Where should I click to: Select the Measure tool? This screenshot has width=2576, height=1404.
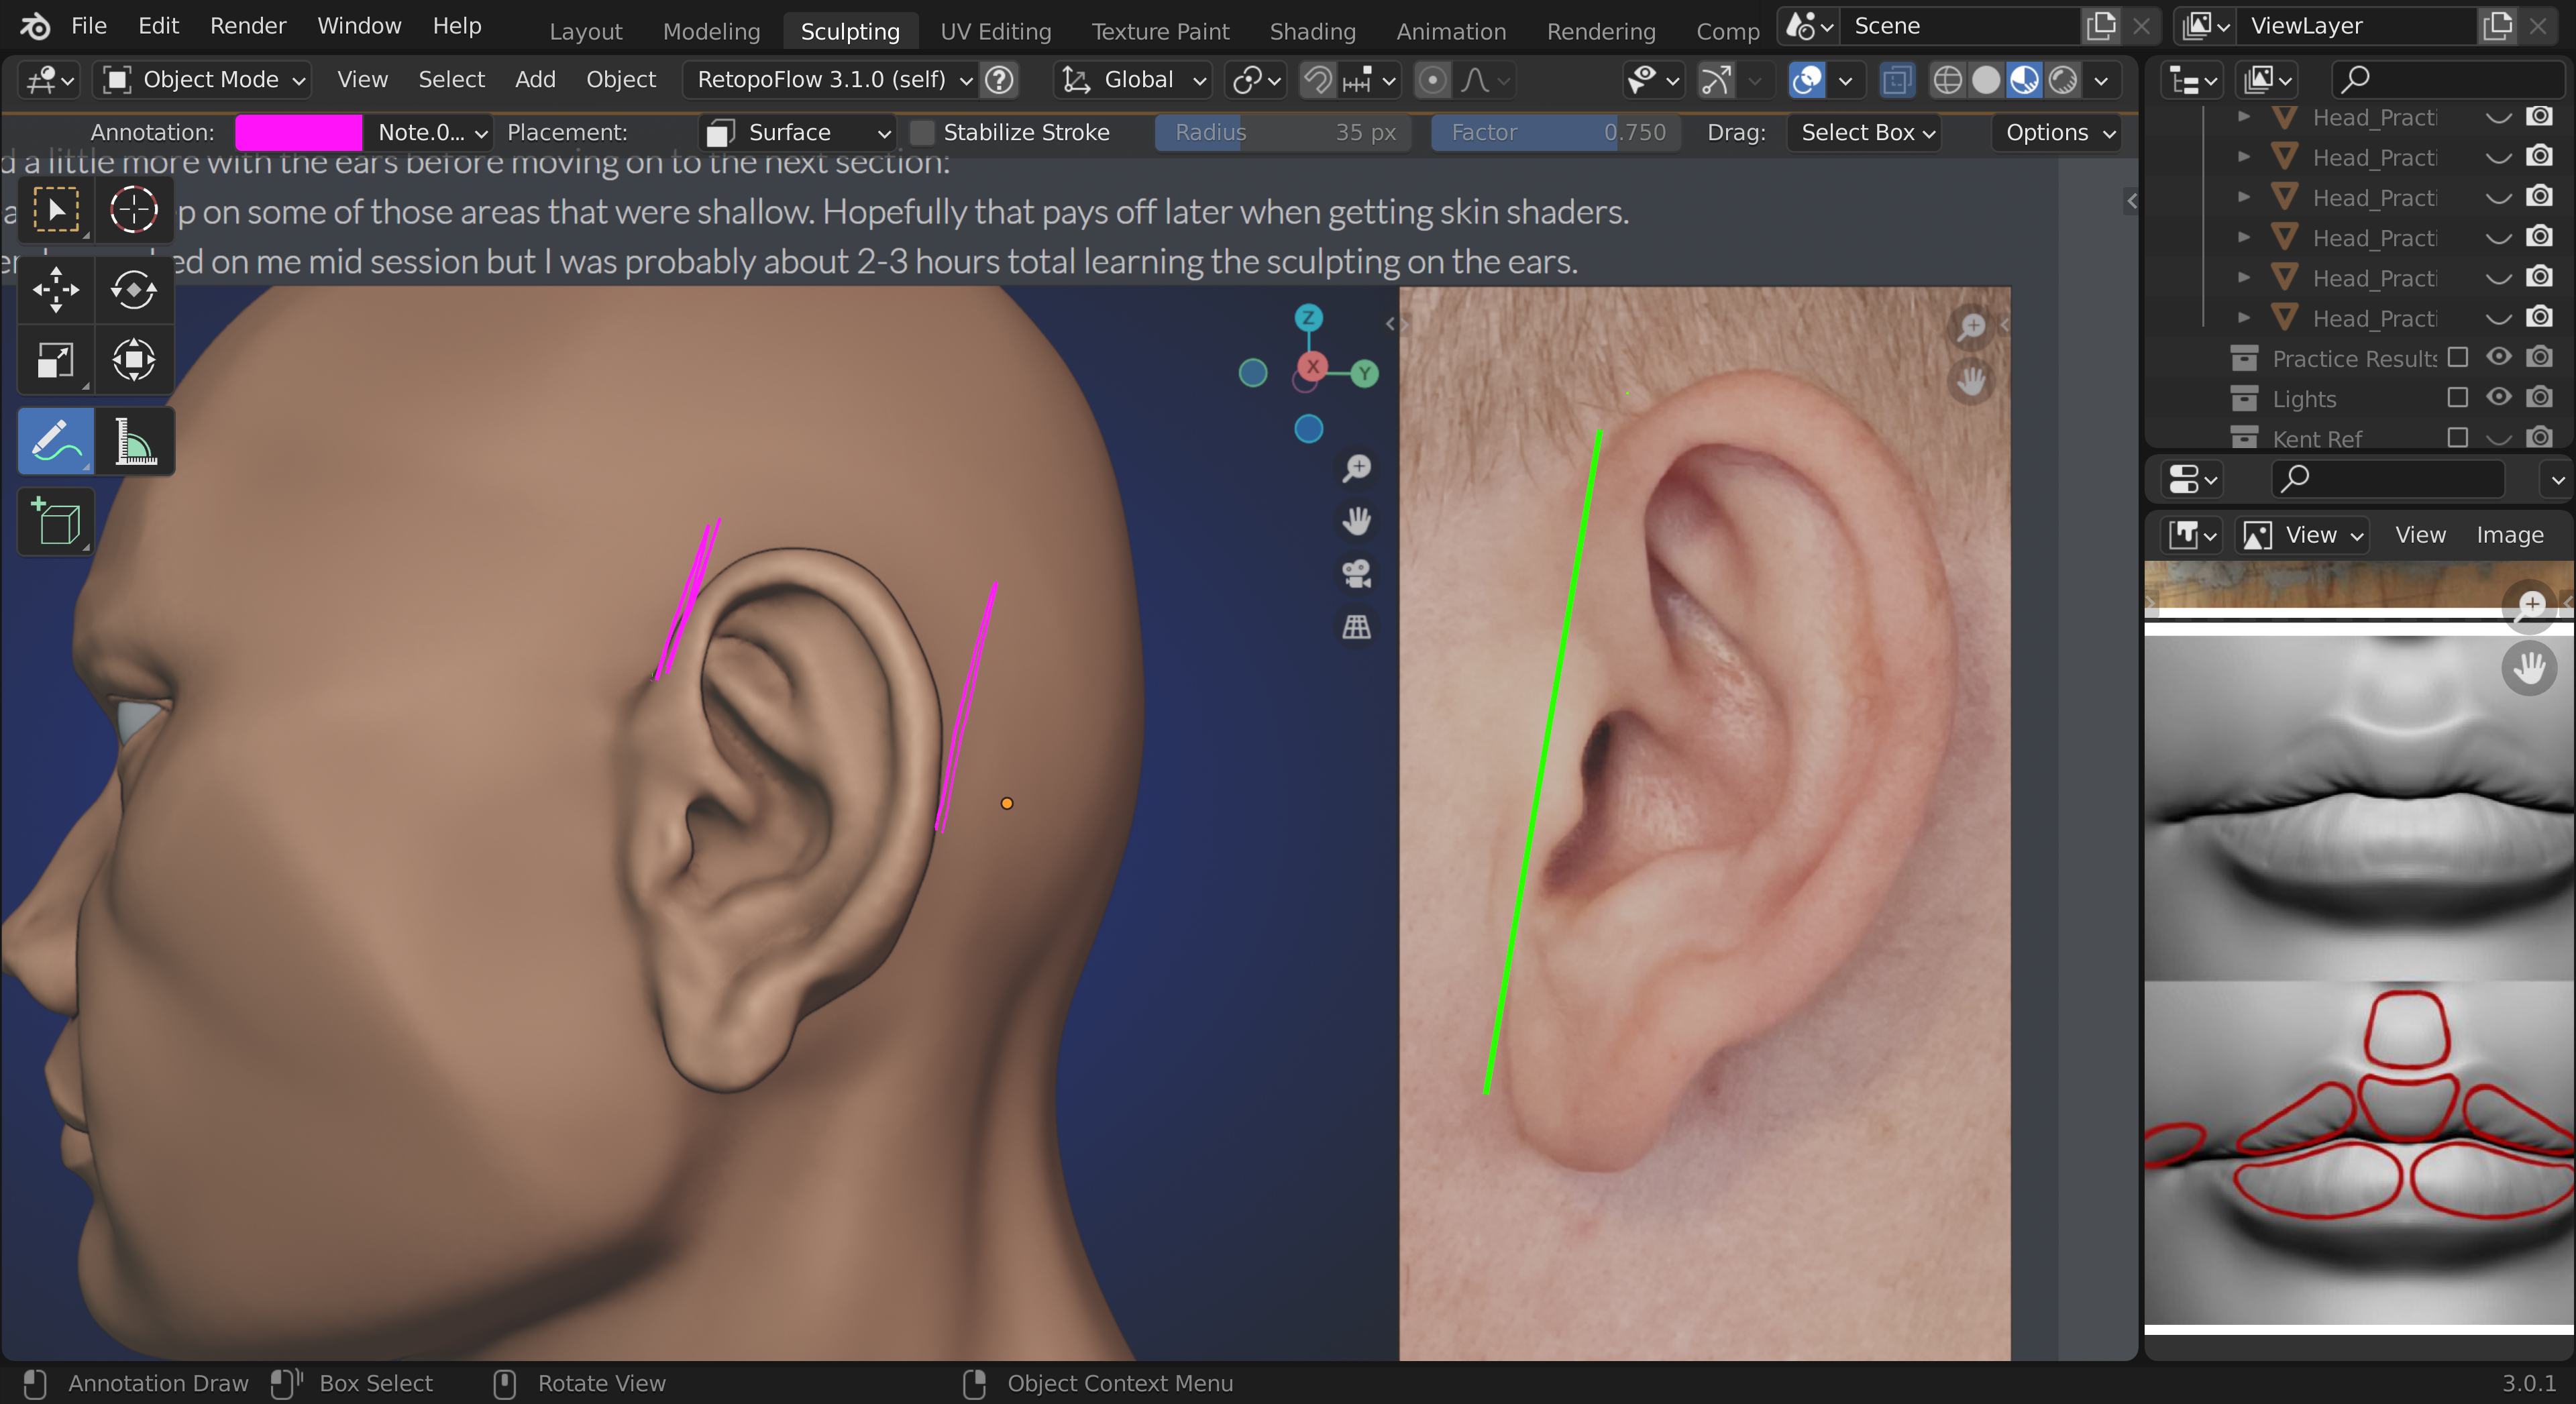pyautogui.click(x=135, y=441)
